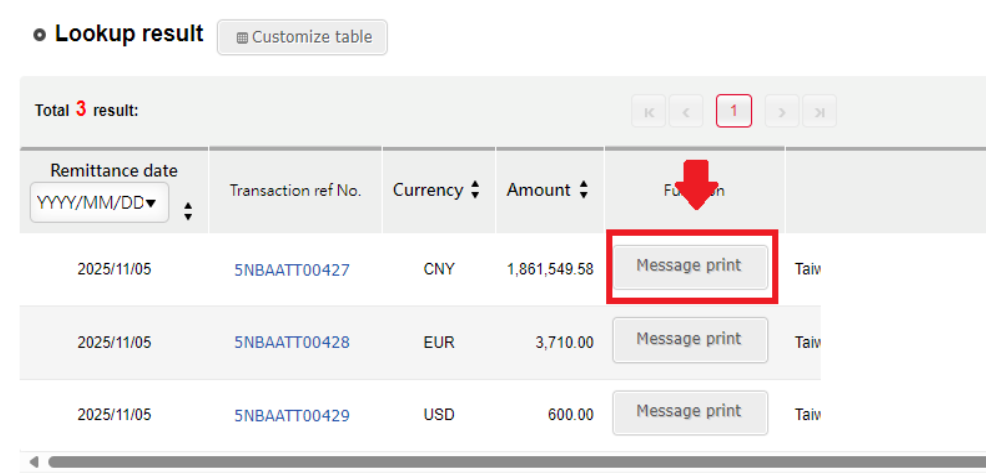The width and height of the screenshot is (994, 473).
Task: Click the 1,861,549.58 amount cell
Action: tap(550, 269)
